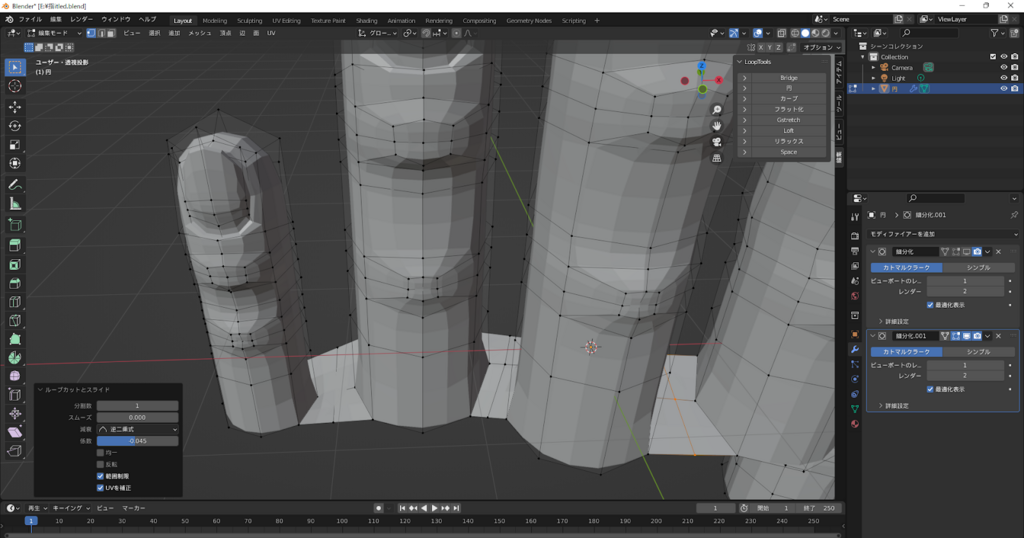
Task: Click the 係数 factor slider
Action: click(x=137, y=440)
